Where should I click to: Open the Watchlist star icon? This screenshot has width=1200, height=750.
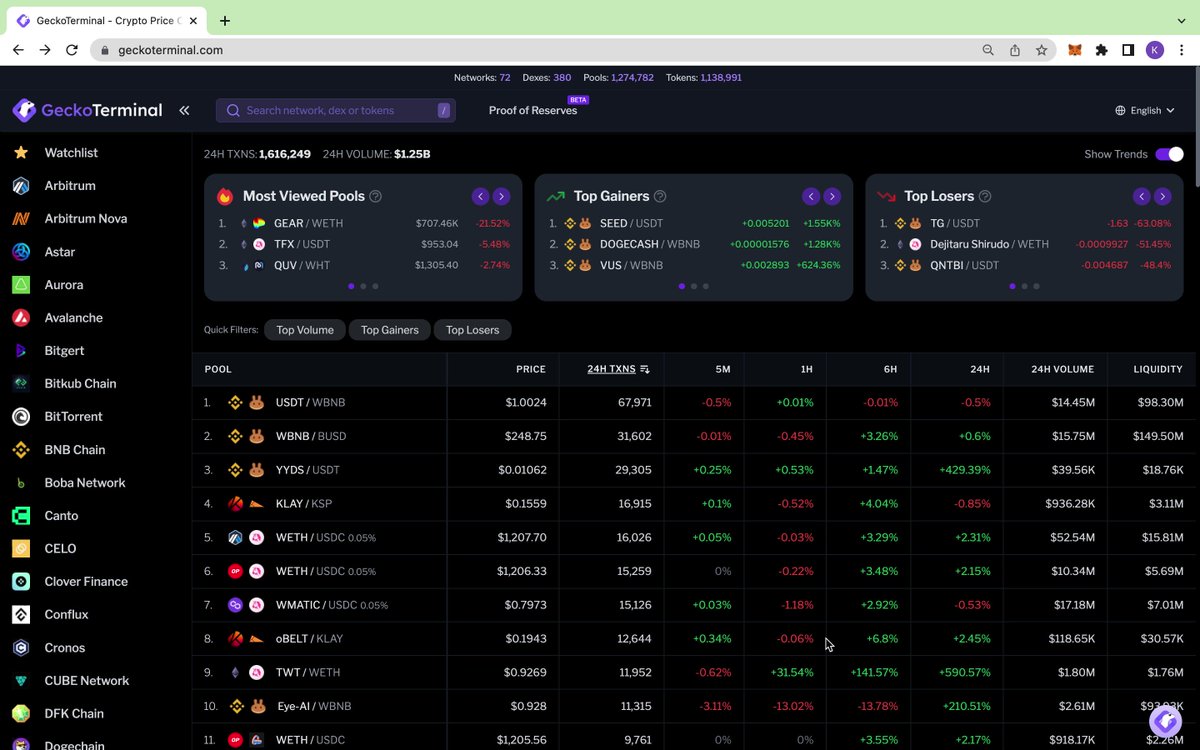21,153
